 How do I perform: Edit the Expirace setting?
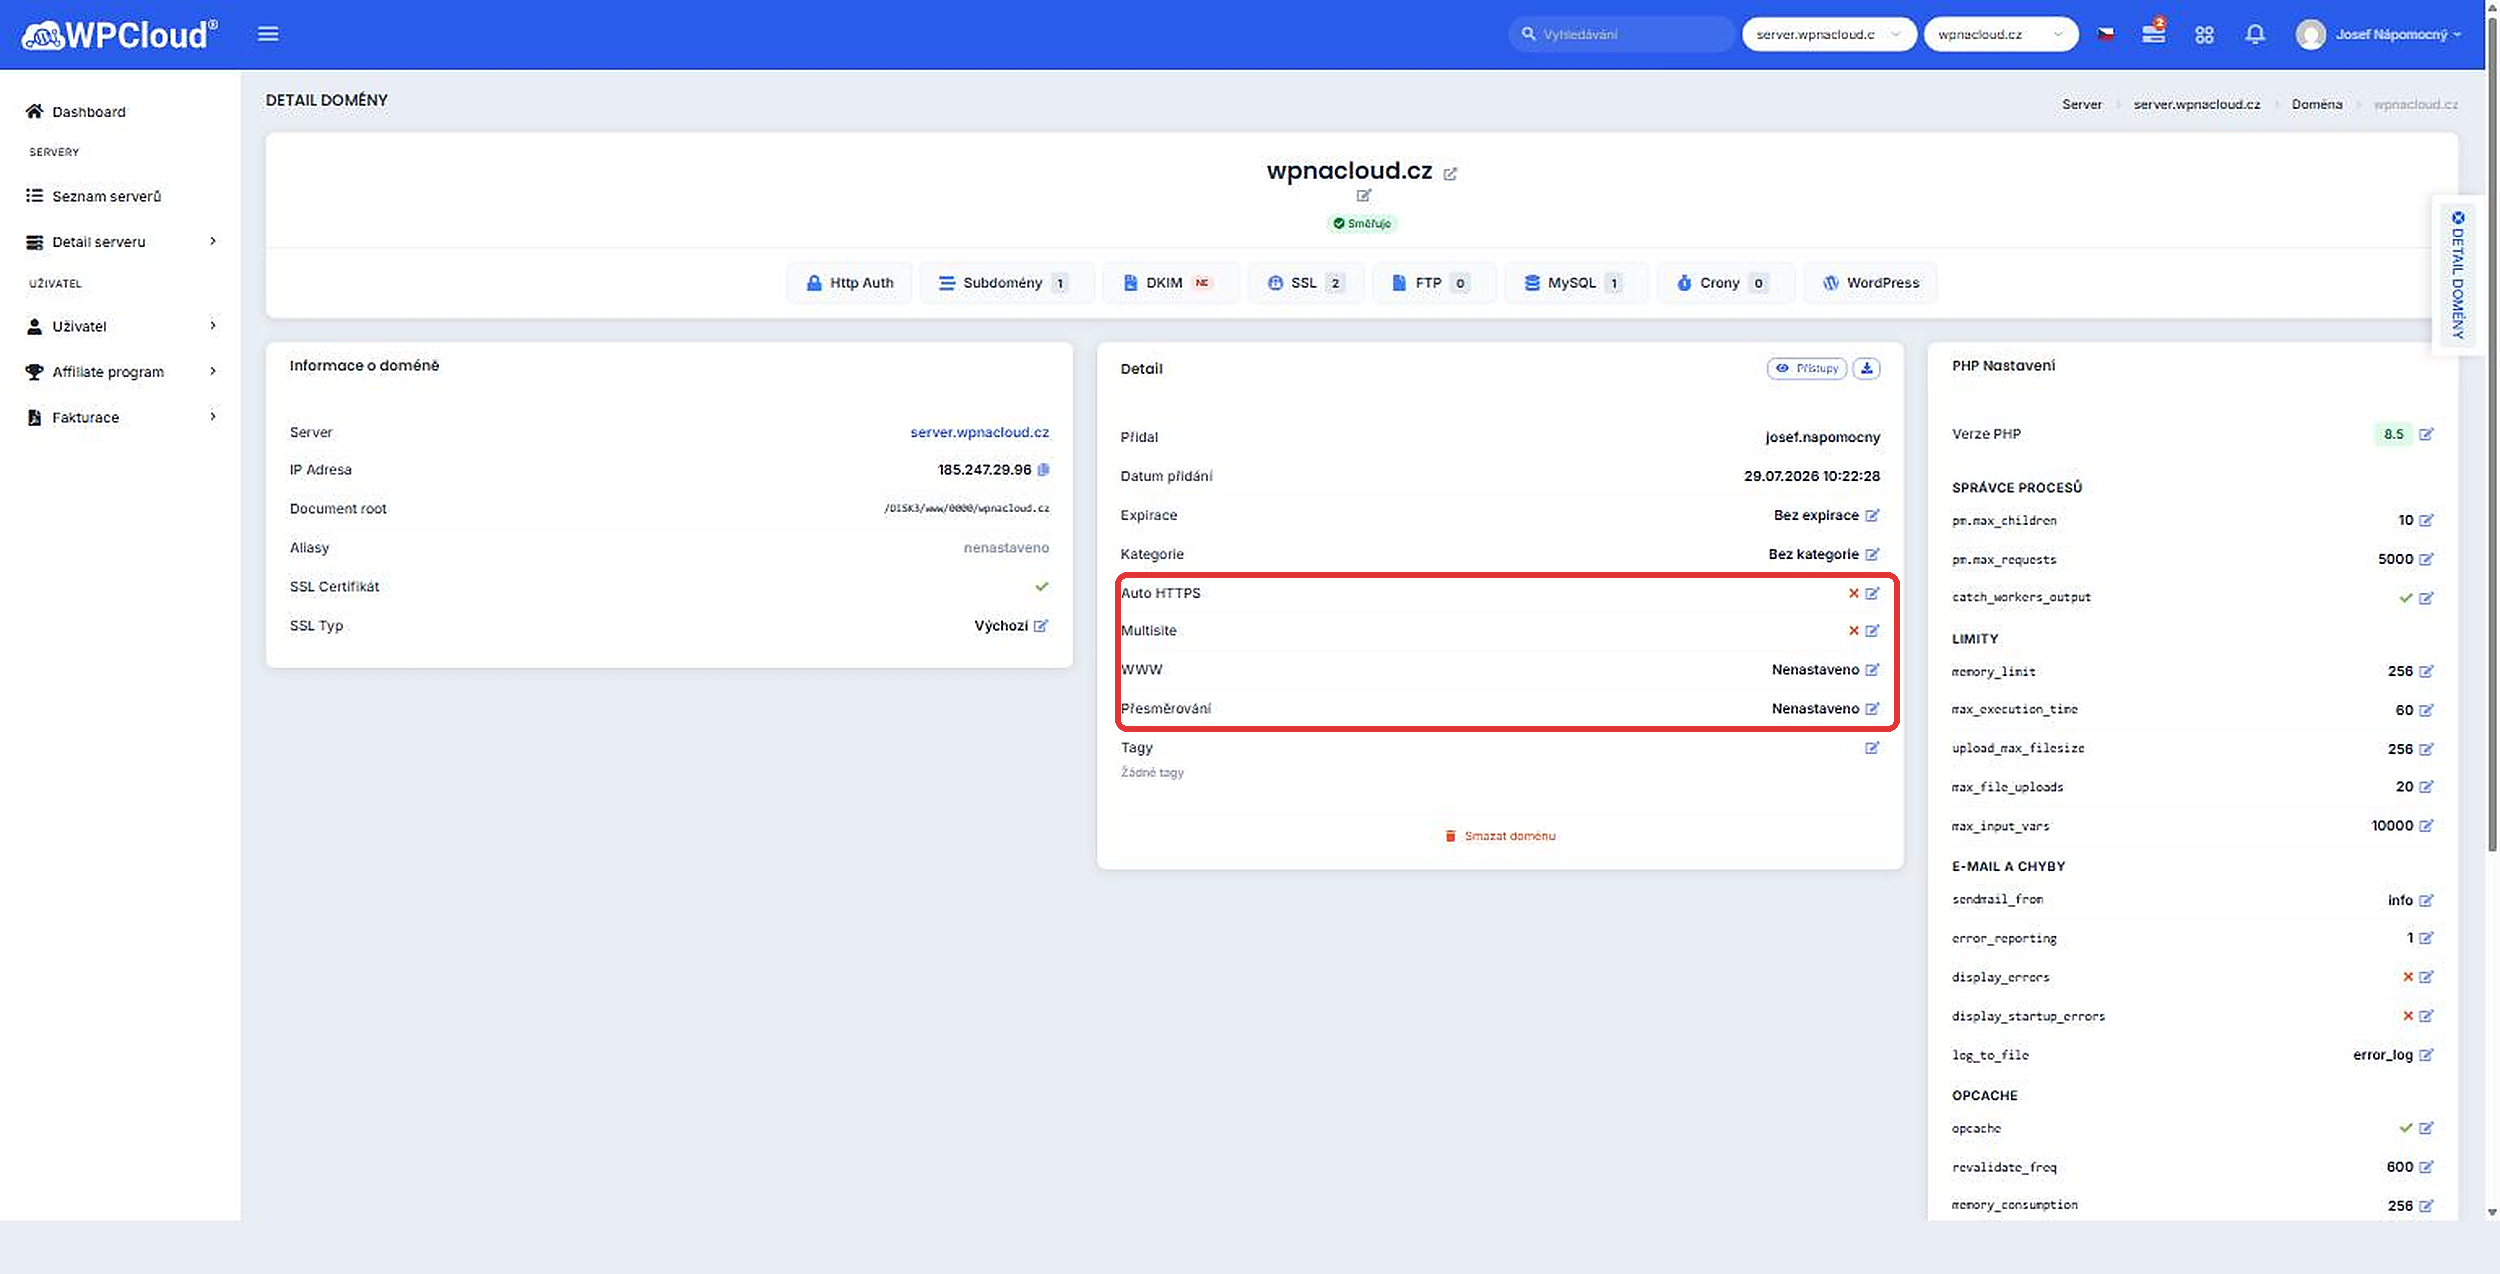[1872, 516]
